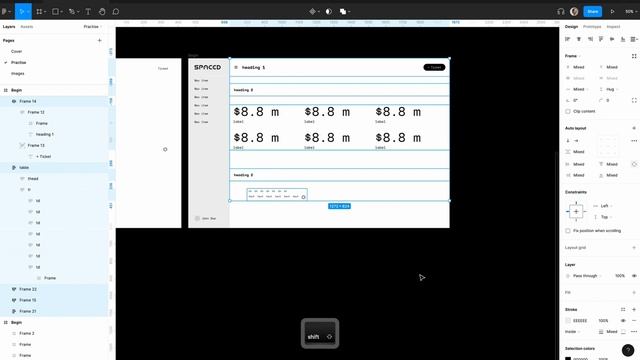Screen dimensions: 640x360
Task: Select the Text tool
Action: click(88, 11)
